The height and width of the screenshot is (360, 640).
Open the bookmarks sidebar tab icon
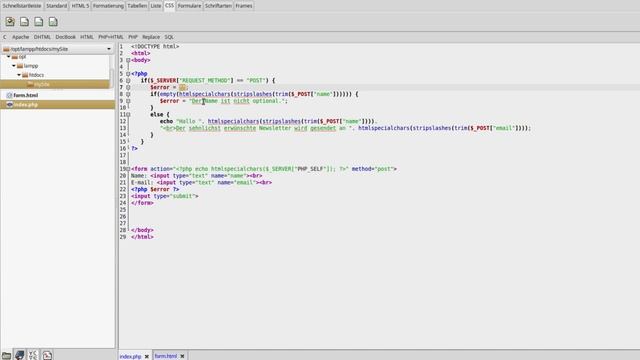click(20, 355)
